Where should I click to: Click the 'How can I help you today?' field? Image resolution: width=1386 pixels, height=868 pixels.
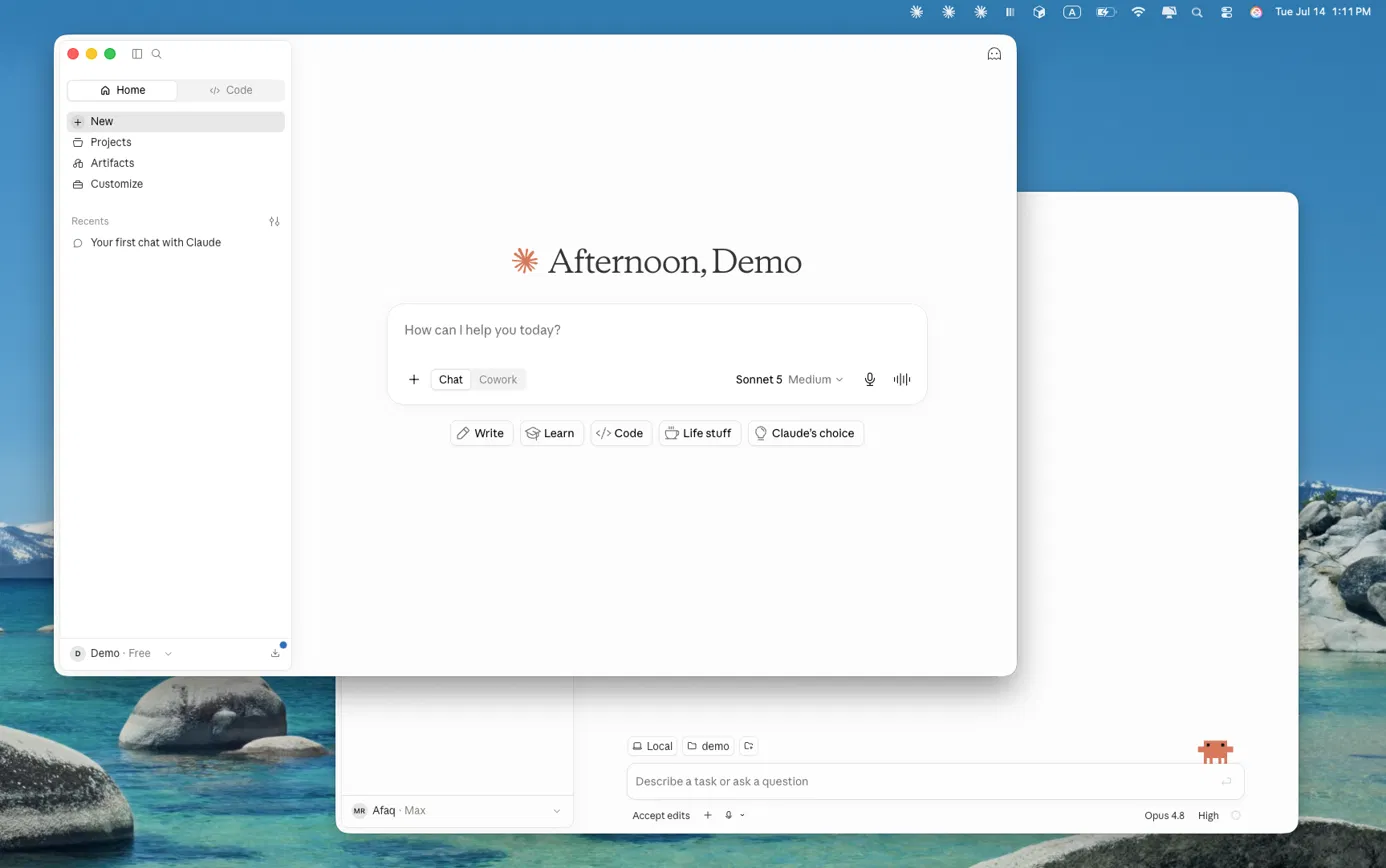656,330
